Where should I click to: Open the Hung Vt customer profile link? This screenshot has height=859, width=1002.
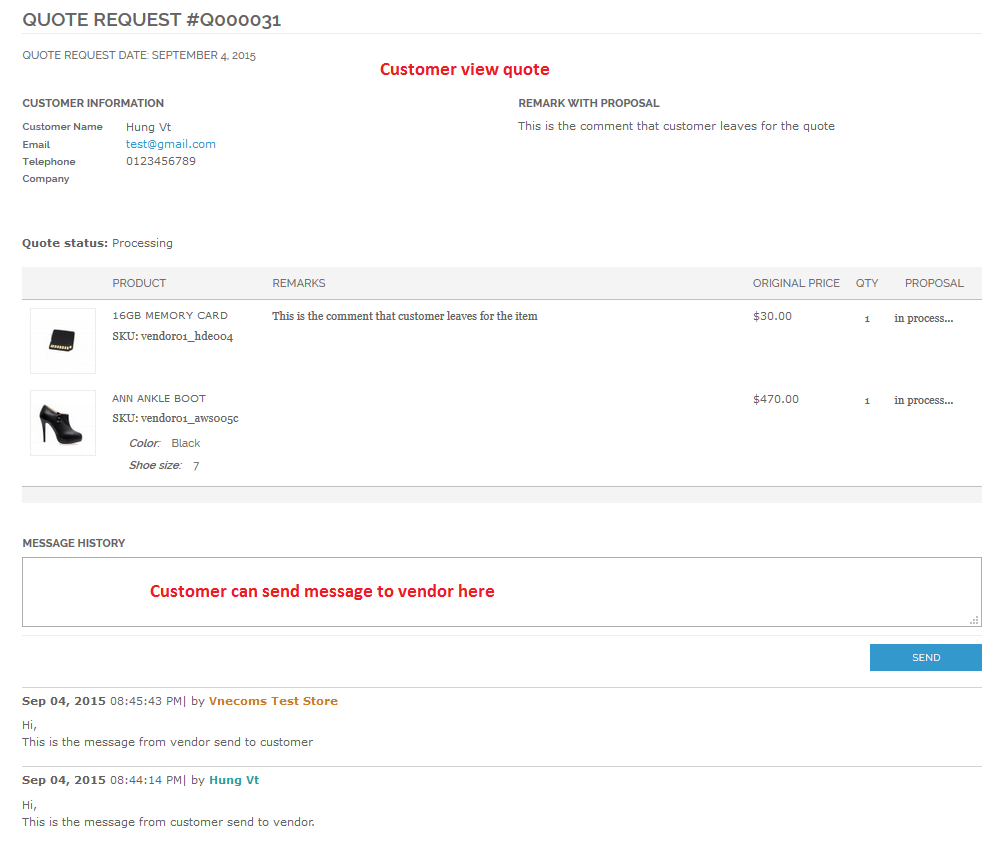click(x=234, y=779)
